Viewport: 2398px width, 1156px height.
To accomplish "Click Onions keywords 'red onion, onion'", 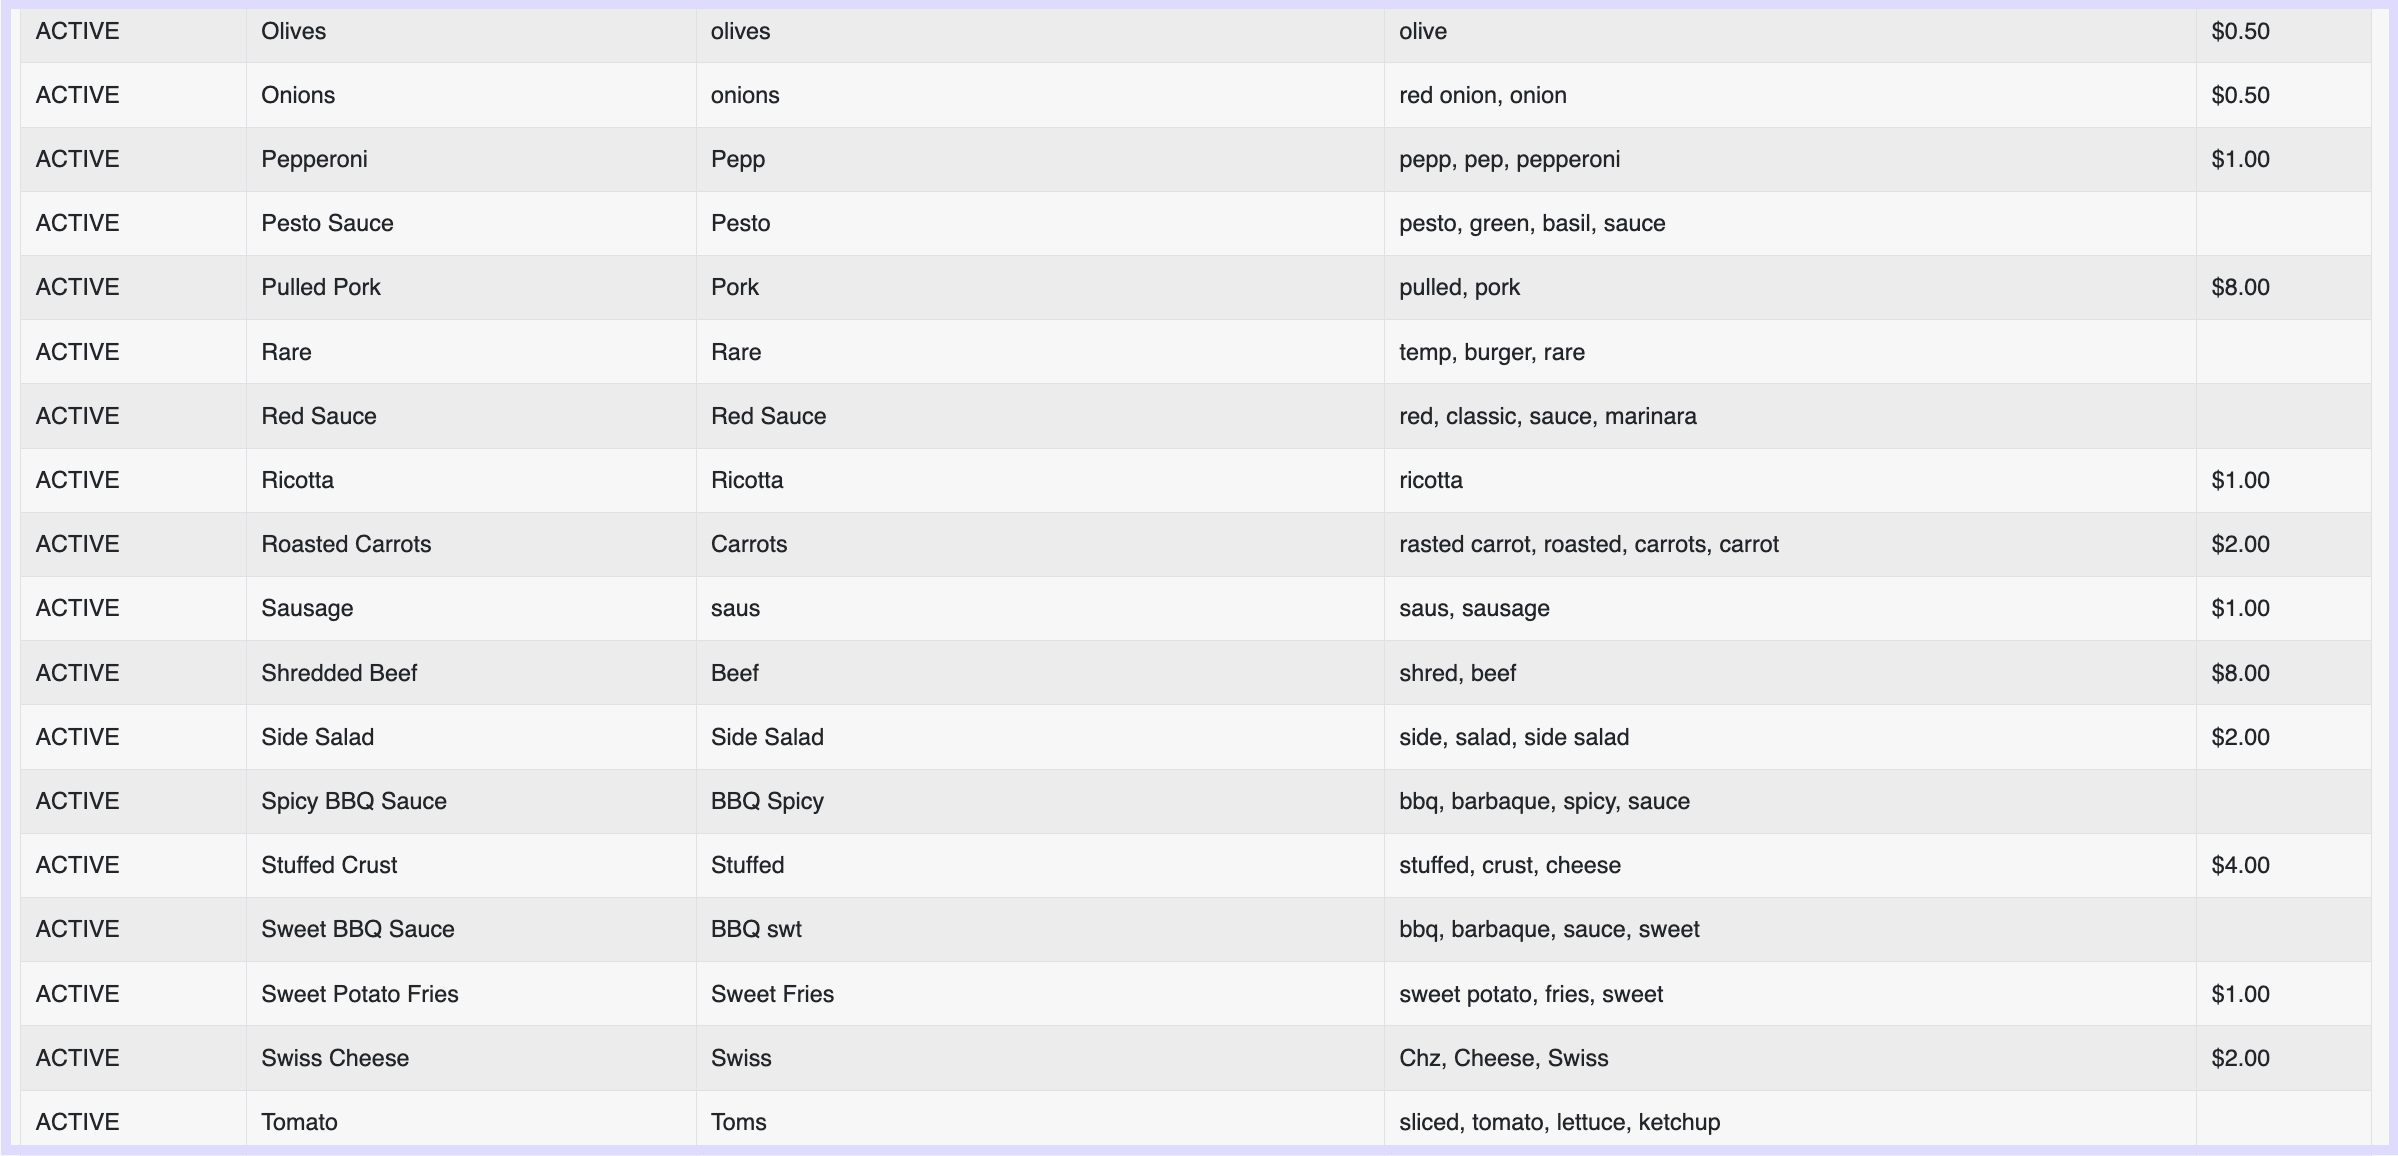I will (1482, 95).
